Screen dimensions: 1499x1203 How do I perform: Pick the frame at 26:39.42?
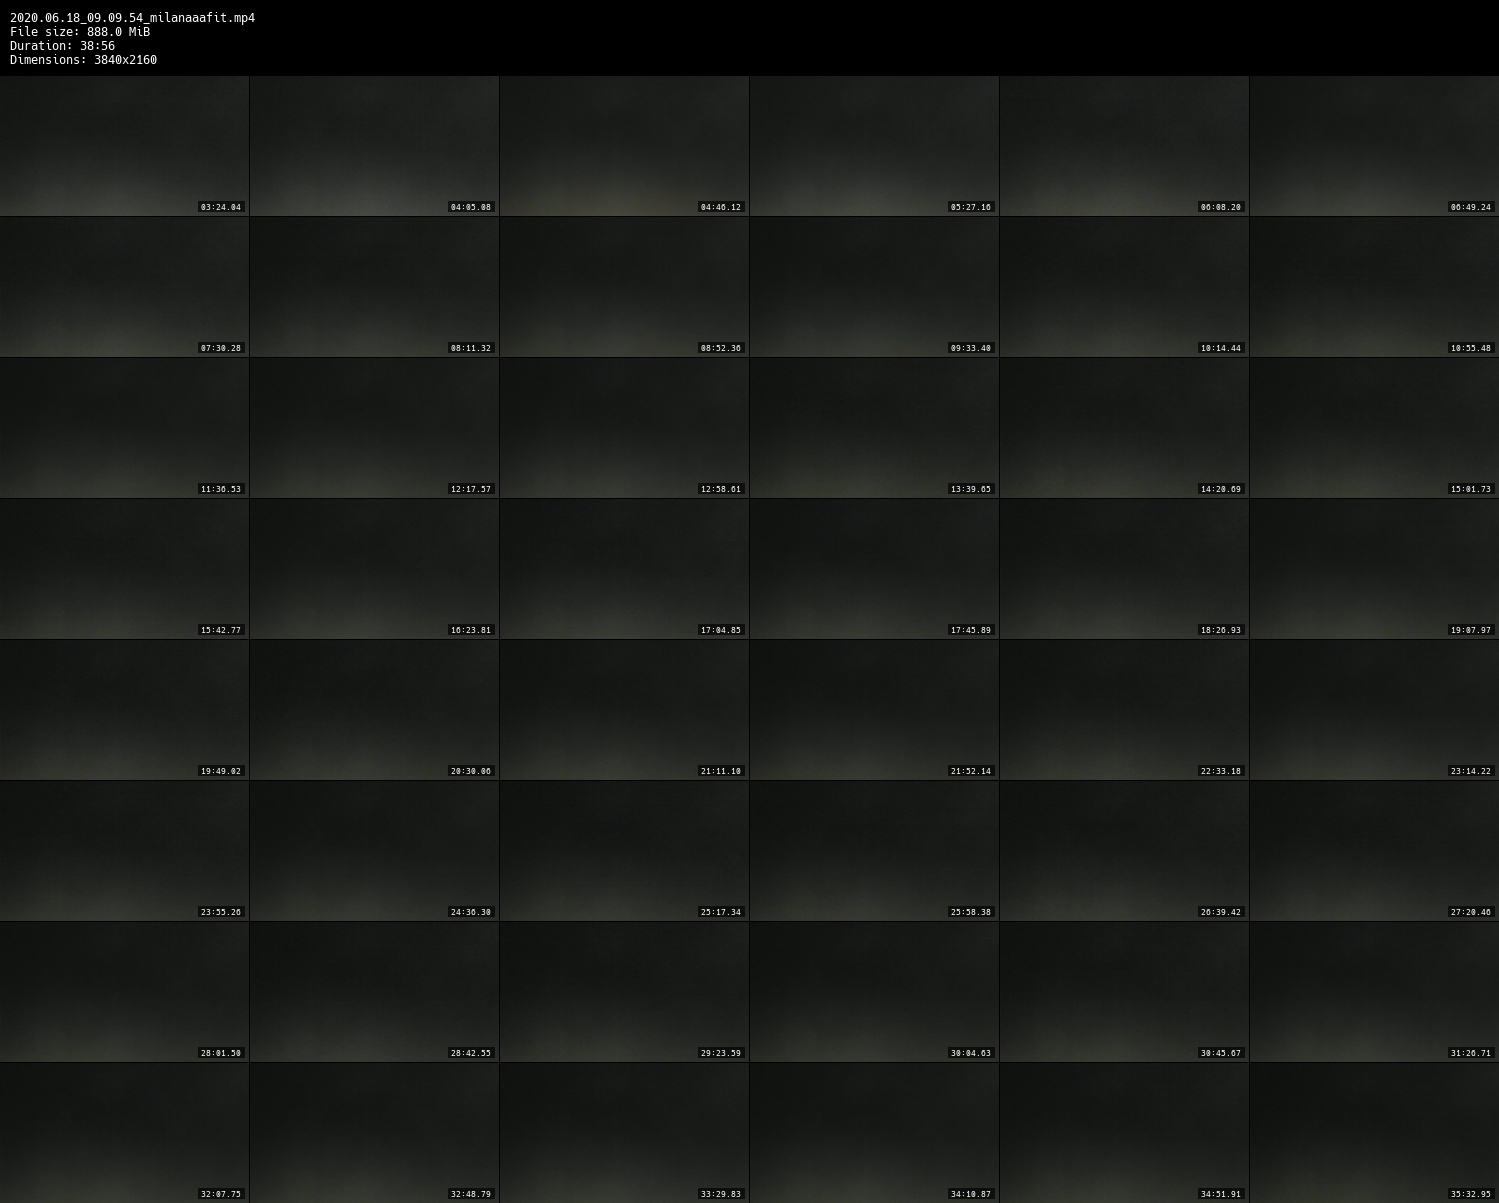(x=1124, y=851)
